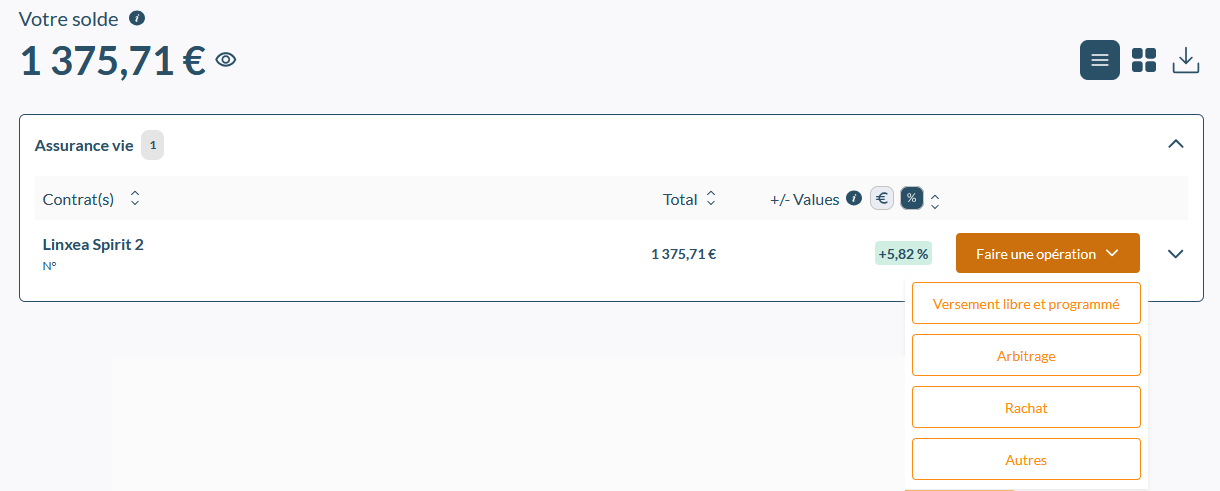Click the info icon next to +/- Values

pyautogui.click(x=854, y=198)
